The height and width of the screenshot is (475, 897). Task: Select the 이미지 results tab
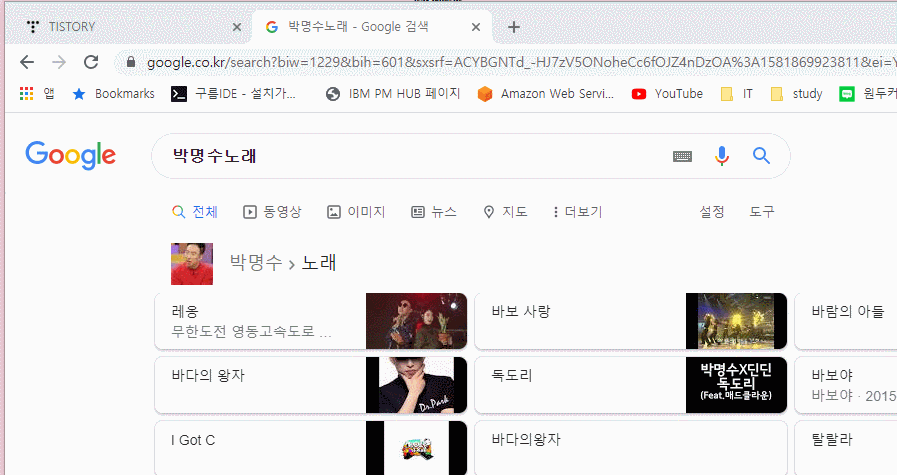pyautogui.click(x=356, y=212)
